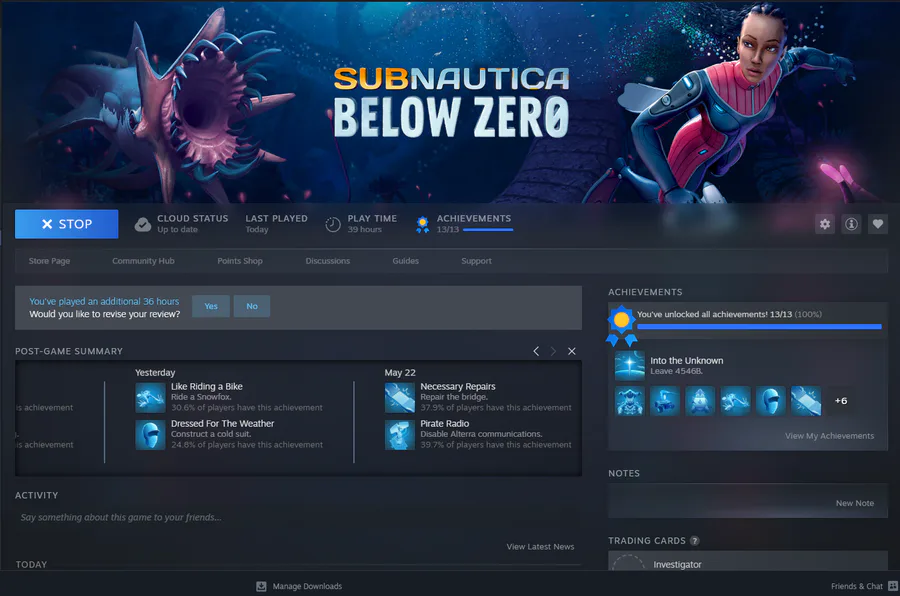Click 'Dressed For The Weather' achievement title

[x=223, y=423]
